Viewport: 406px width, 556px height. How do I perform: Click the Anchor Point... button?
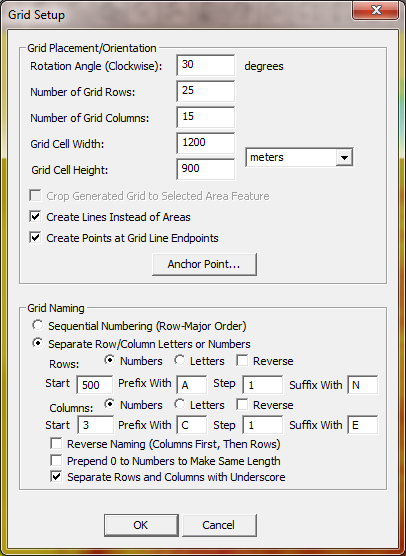click(204, 264)
